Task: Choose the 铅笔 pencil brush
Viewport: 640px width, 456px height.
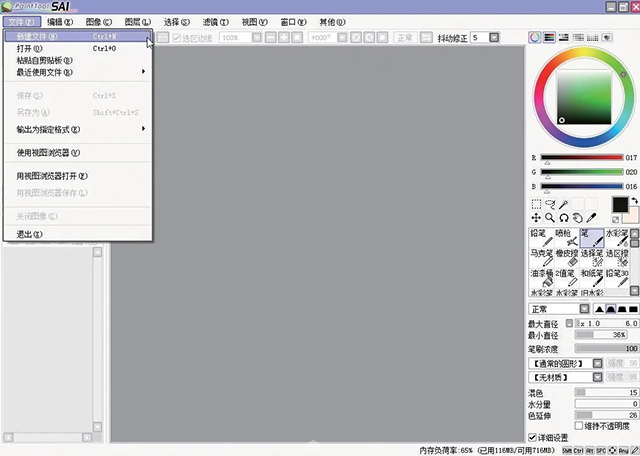Action: click(540, 238)
